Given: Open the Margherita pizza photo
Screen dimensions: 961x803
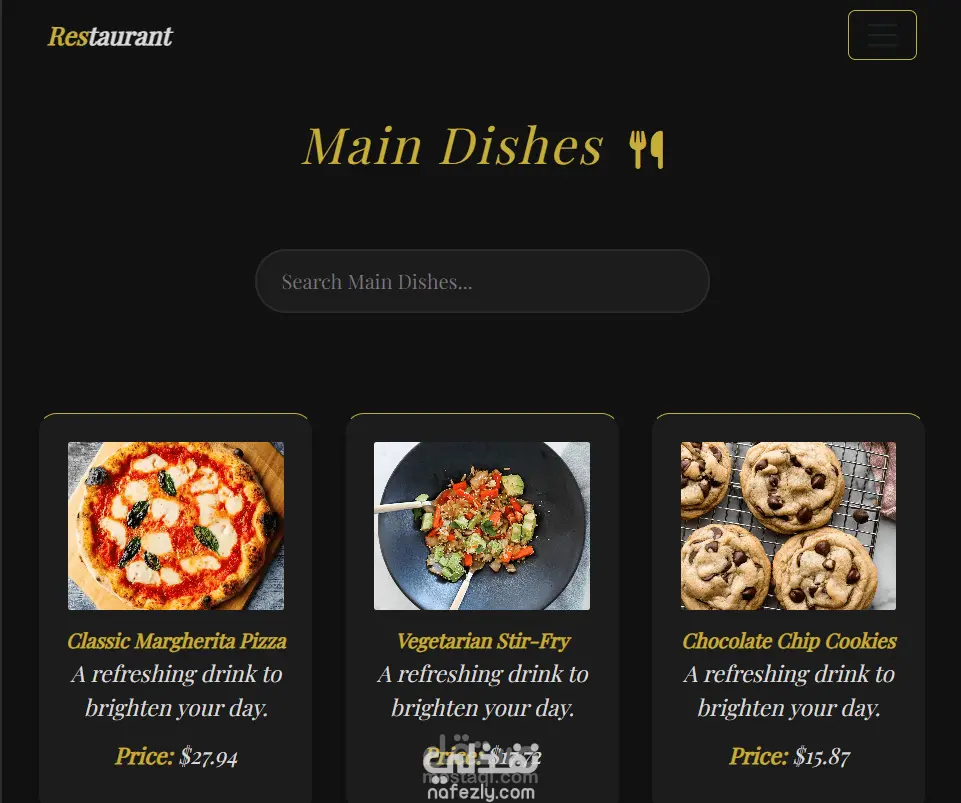Looking at the screenshot, I should pos(176,526).
